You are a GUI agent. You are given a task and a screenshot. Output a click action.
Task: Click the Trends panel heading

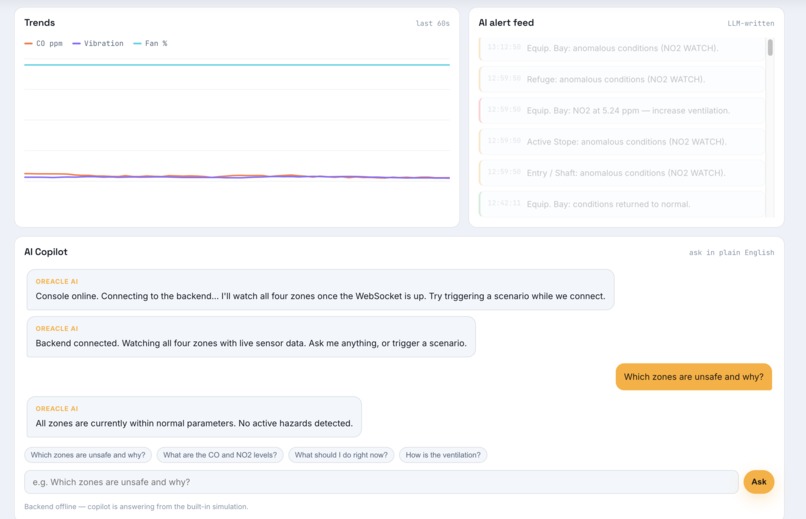[40, 23]
